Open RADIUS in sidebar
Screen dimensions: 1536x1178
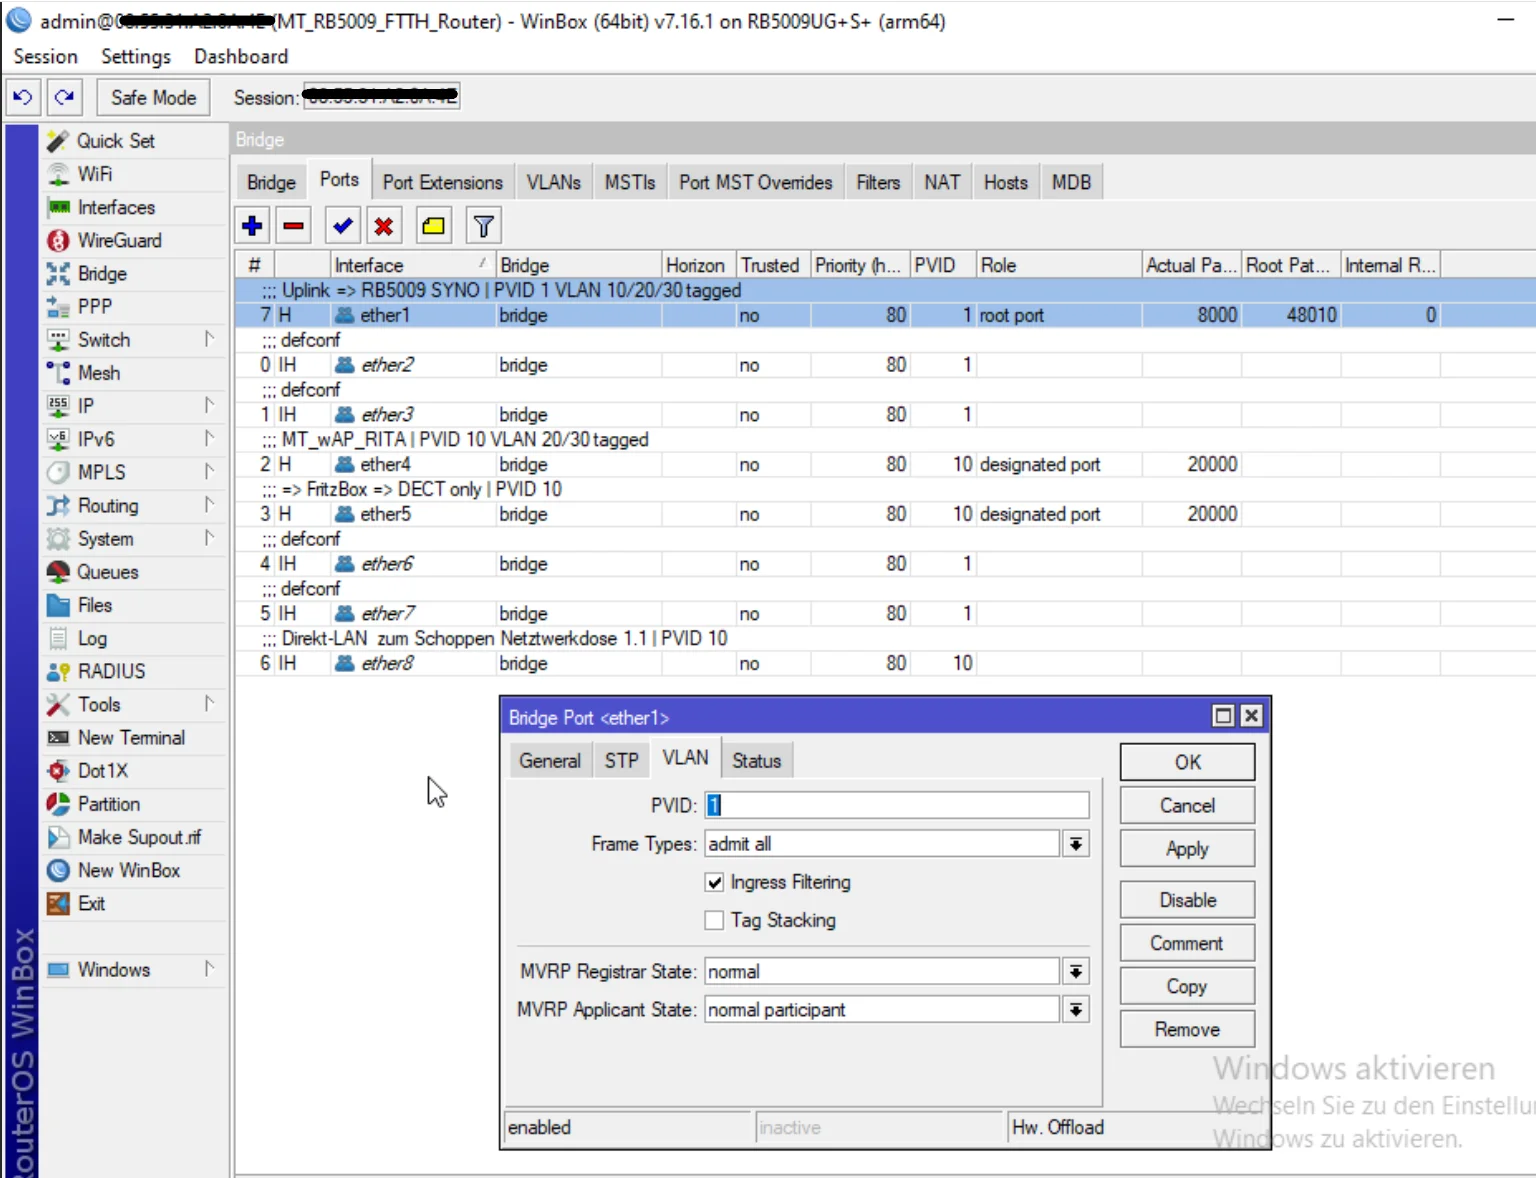[111, 671]
